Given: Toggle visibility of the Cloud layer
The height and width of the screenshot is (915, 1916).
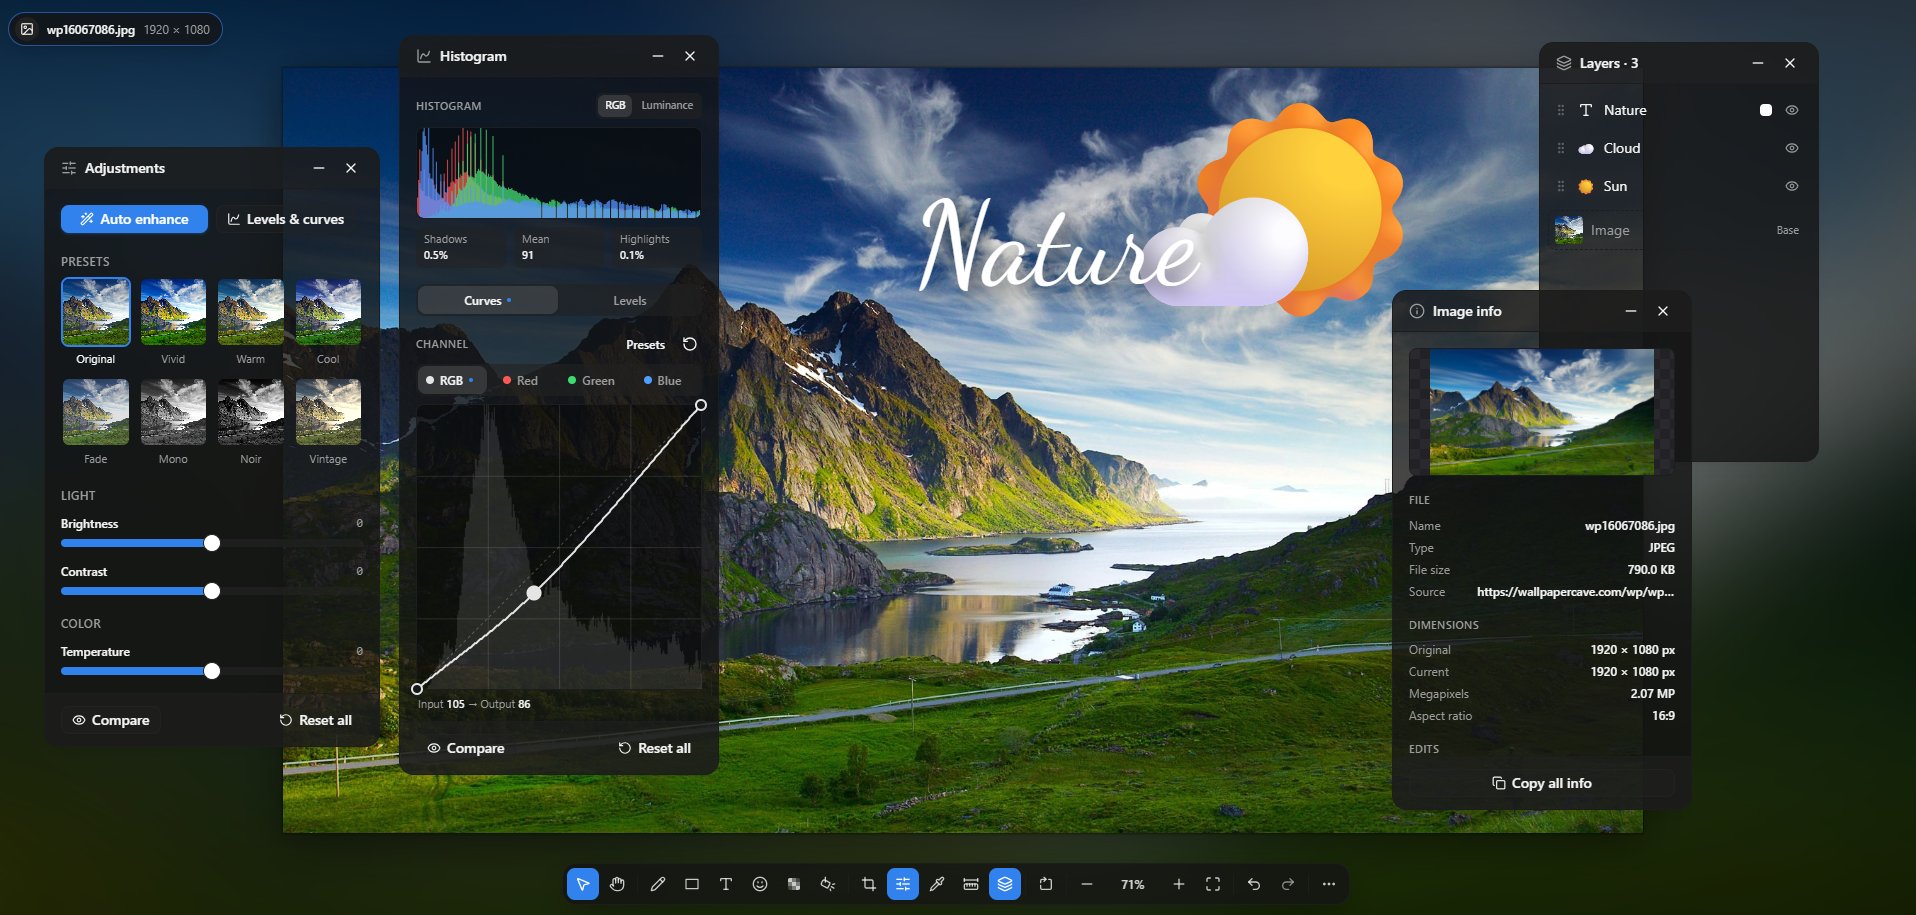Looking at the screenshot, I should pyautogui.click(x=1792, y=148).
